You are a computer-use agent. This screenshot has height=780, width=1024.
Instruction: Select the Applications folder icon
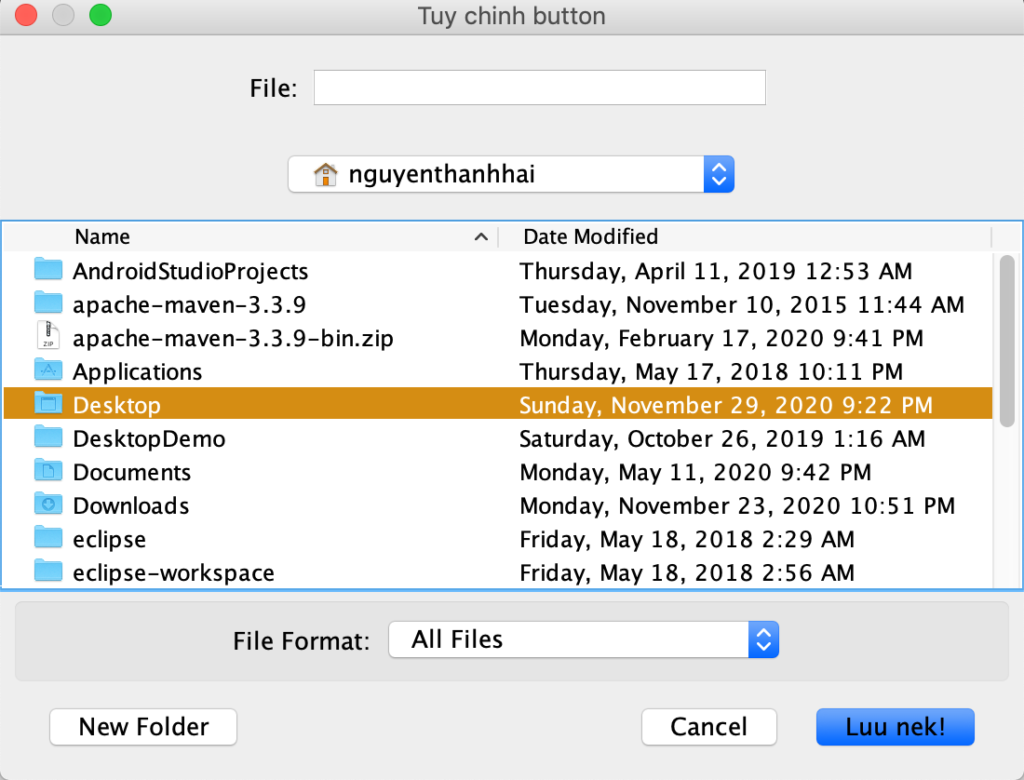click(x=49, y=371)
